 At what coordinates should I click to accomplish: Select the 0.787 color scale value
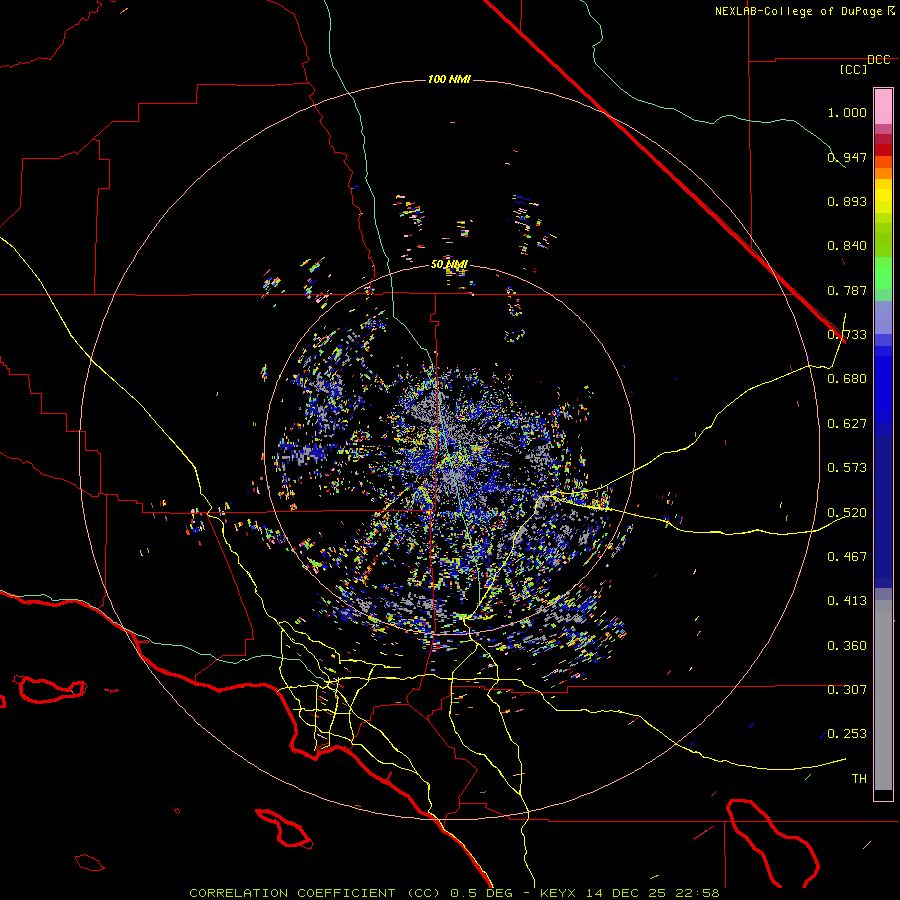click(x=847, y=290)
